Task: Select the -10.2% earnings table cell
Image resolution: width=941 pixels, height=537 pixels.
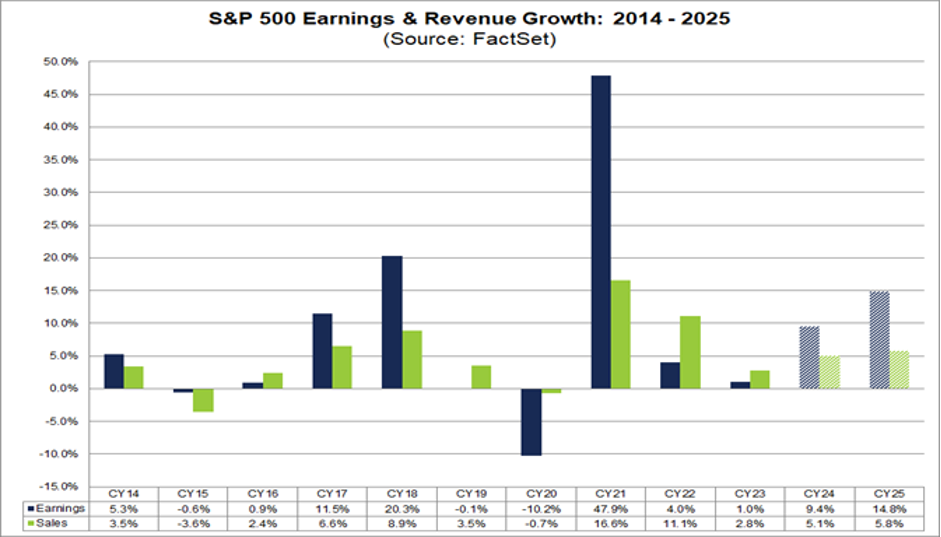Action: [x=541, y=508]
